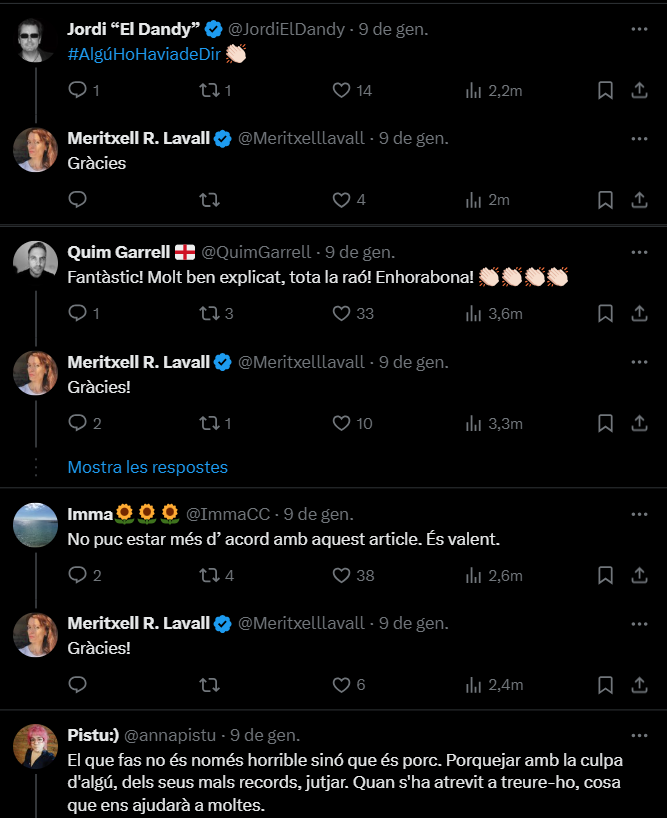Viewport: 667px width, 818px height.
Task: Open more options menu on Pistu's tweet
Action: [x=640, y=735]
